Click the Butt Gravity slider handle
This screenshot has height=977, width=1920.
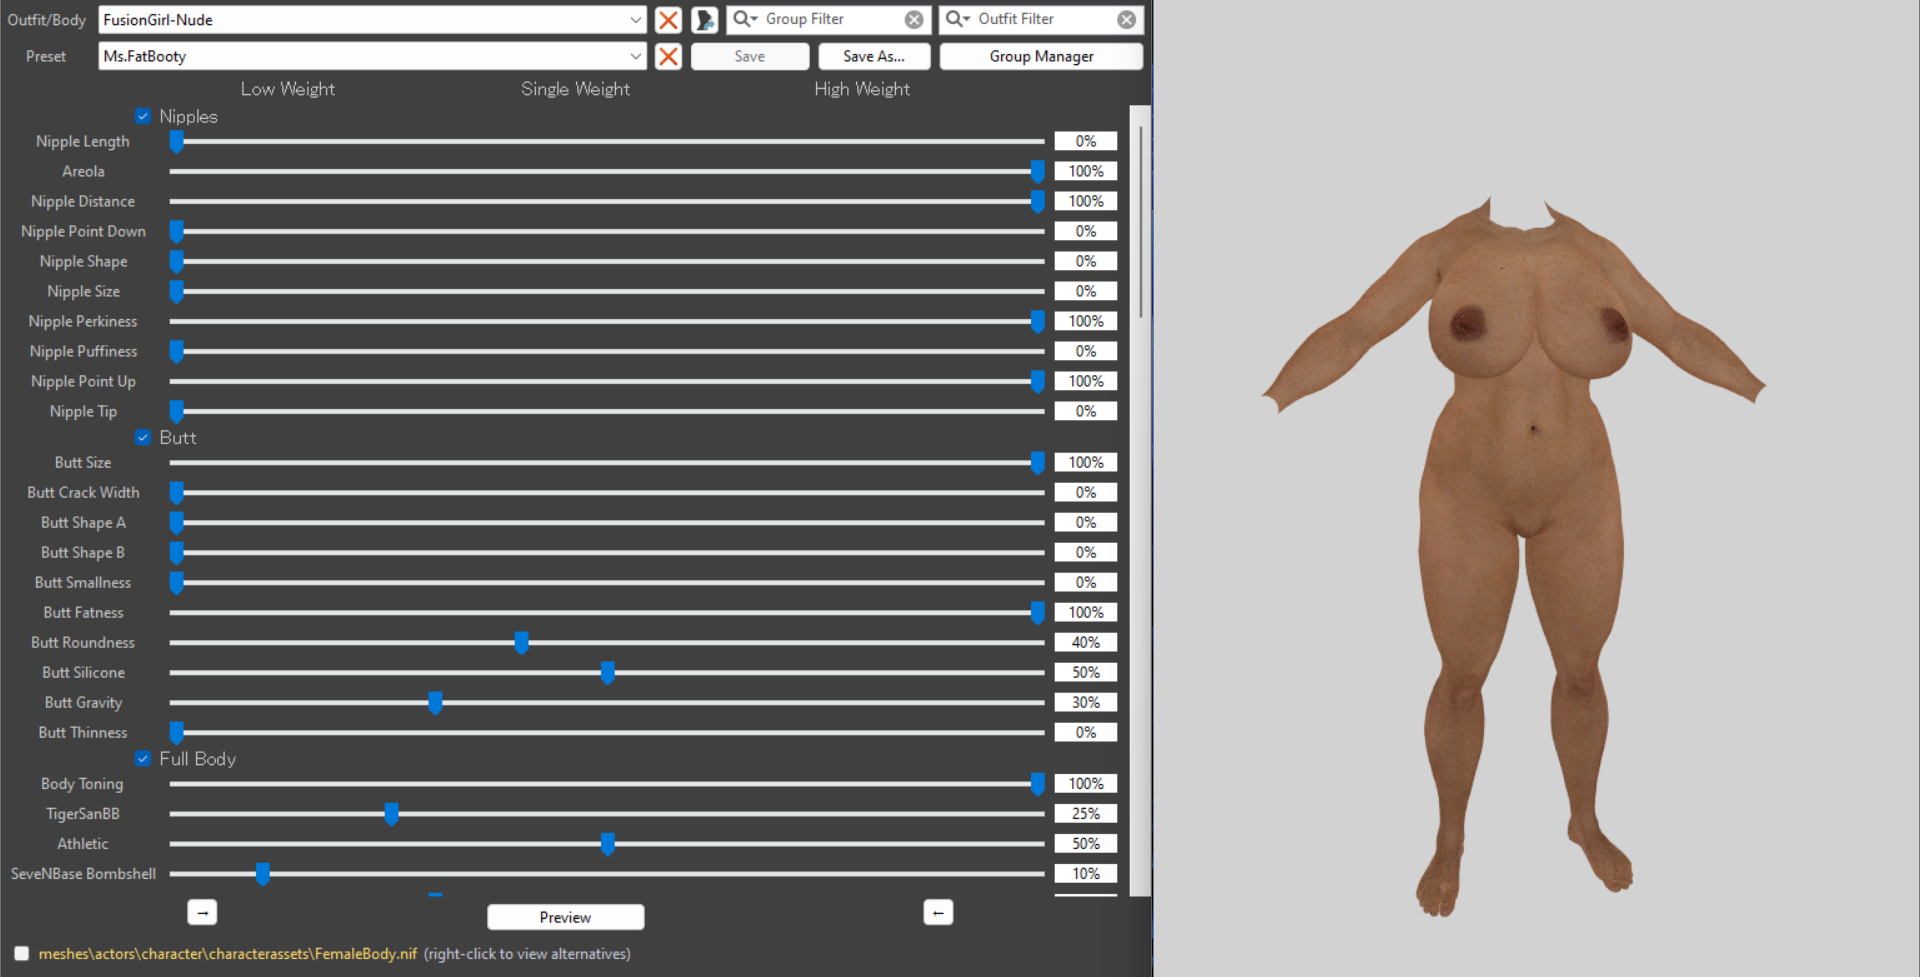(x=435, y=703)
